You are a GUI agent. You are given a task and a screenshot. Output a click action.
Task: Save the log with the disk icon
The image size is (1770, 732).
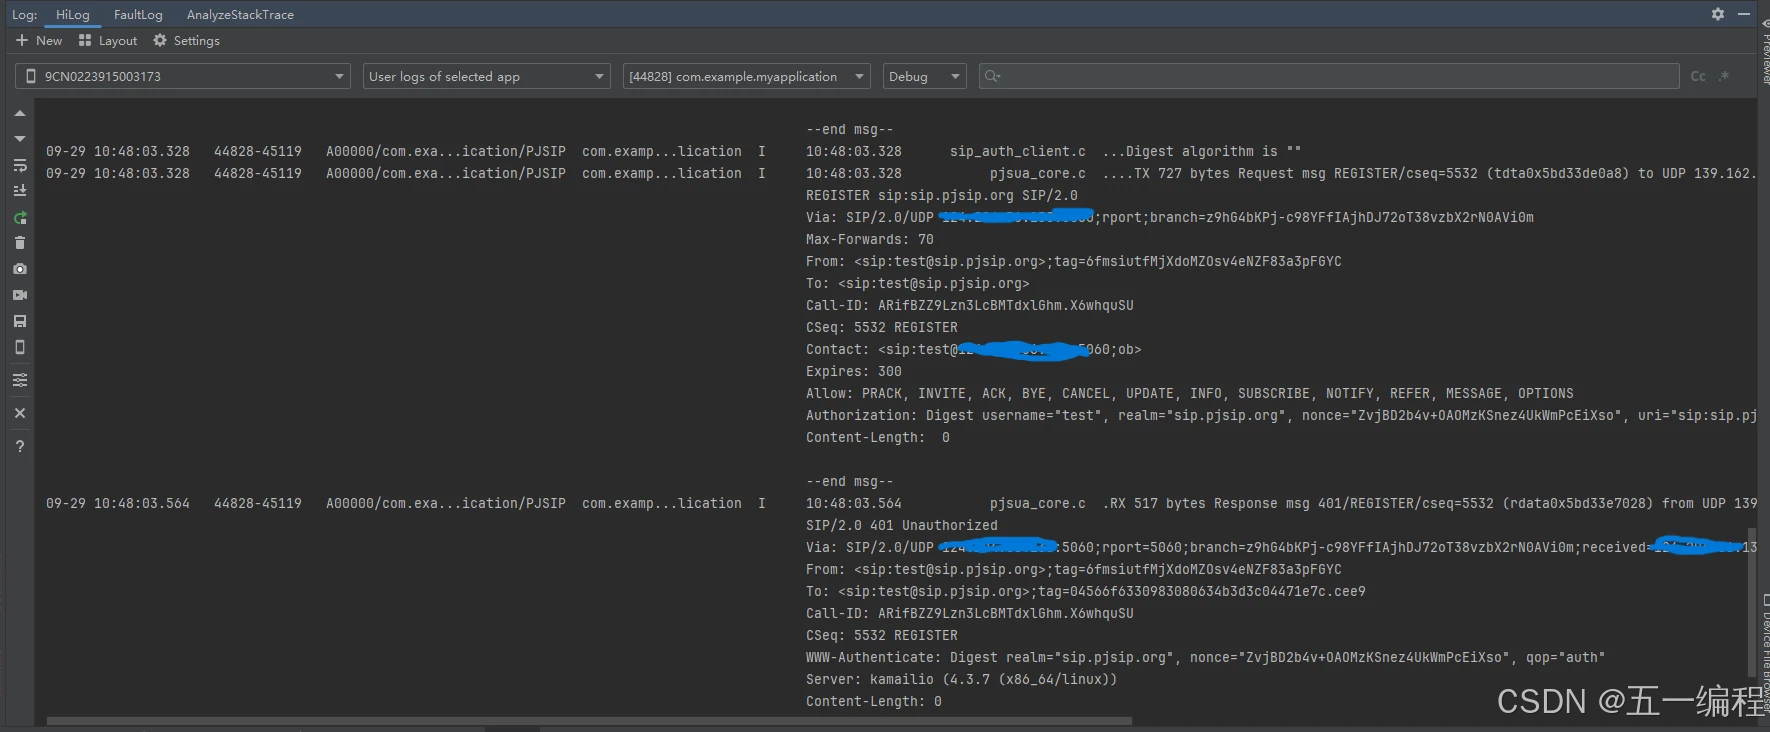20,321
